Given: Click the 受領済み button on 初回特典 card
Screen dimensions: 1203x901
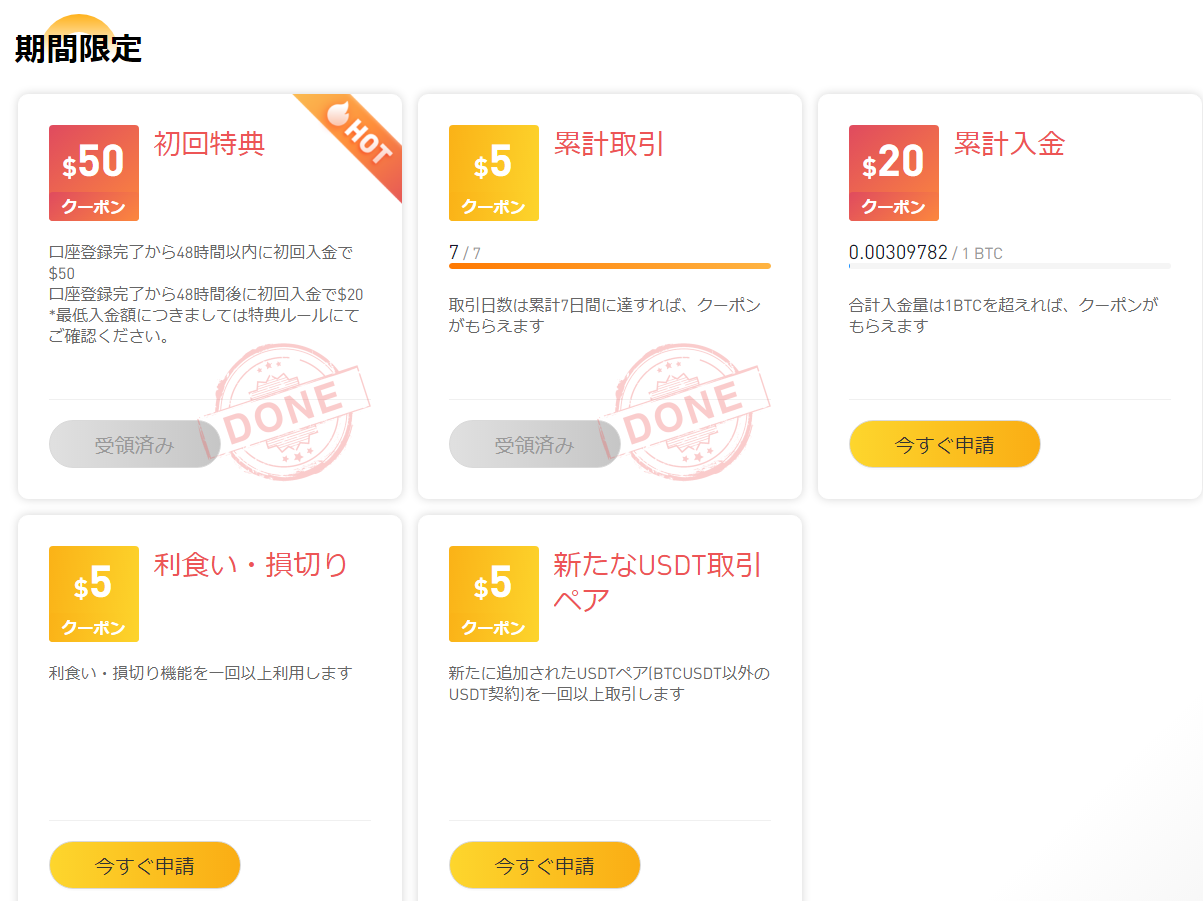Looking at the screenshot, I should tap(134, 443).
